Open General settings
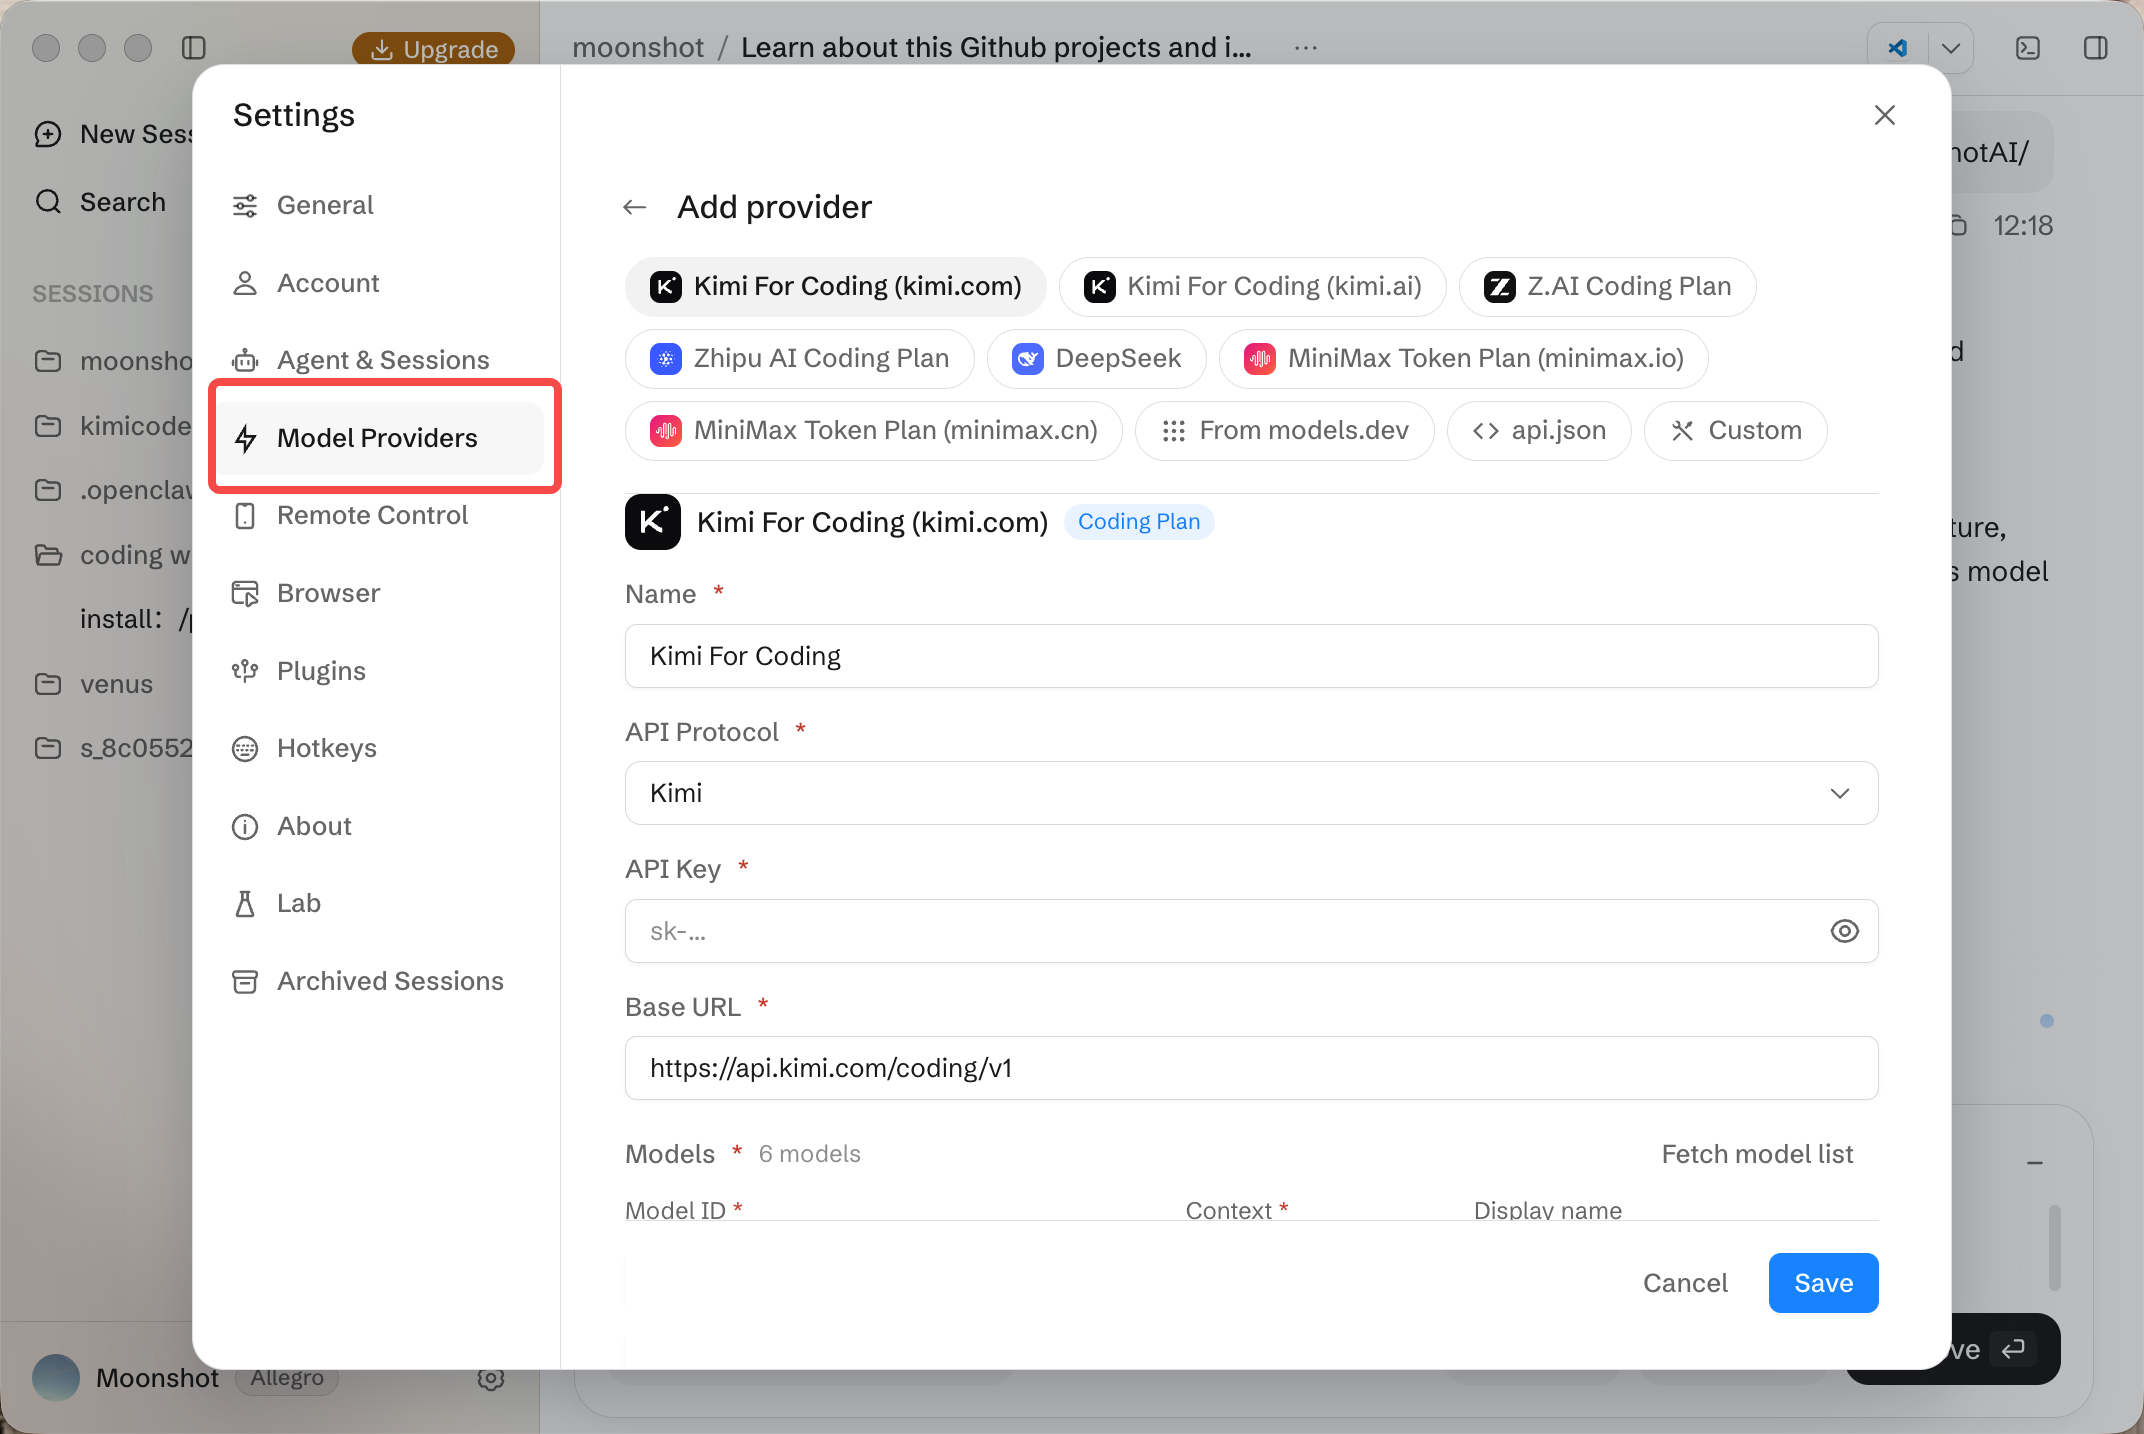 (x=380, y=205)
